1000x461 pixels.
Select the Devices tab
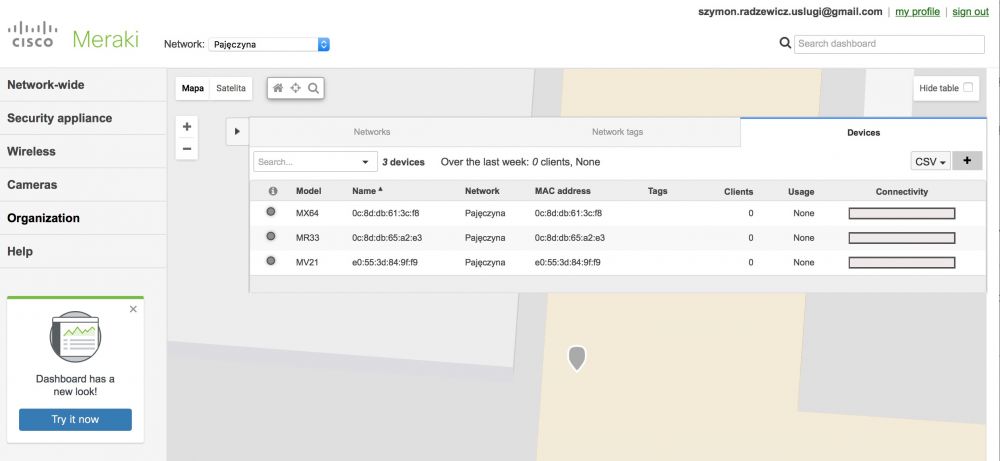864,133
